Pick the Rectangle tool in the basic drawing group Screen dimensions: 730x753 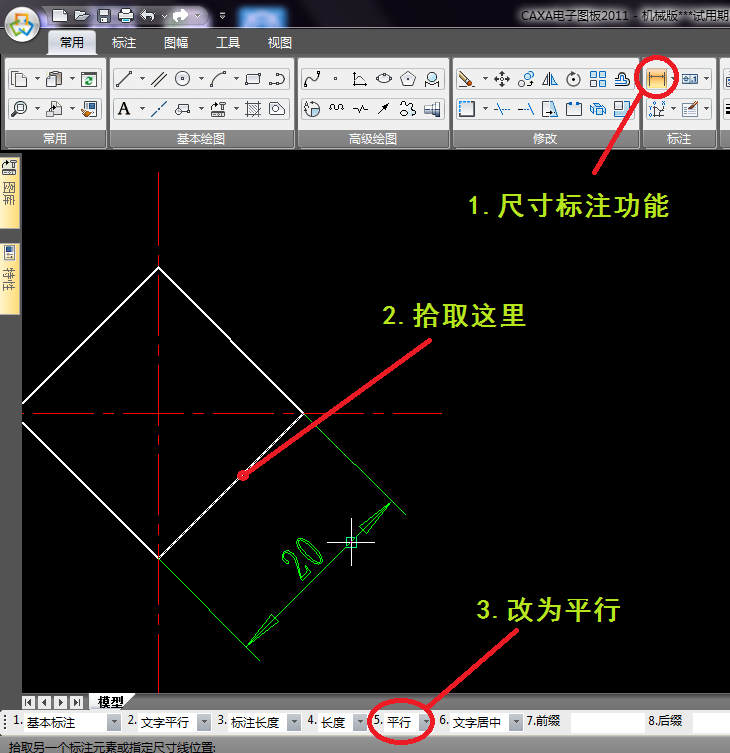coord(253,79)
